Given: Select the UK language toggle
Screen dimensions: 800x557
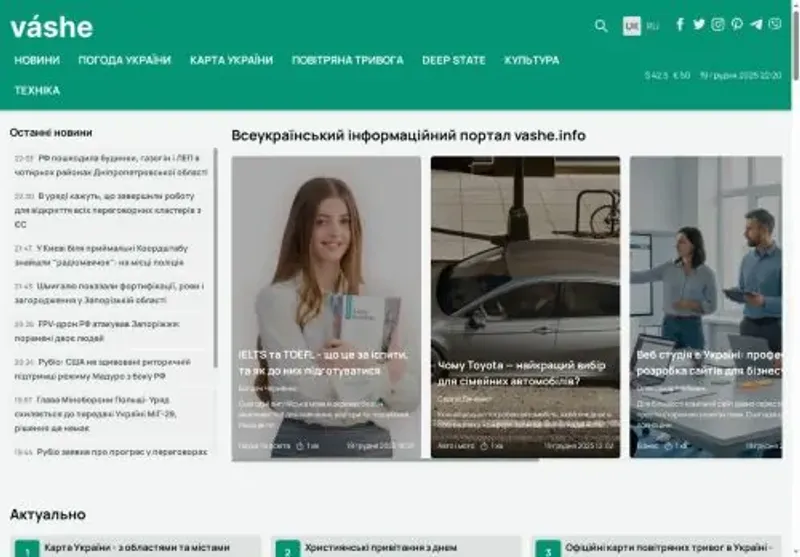Looking at the screenshot, I should 632,26.
